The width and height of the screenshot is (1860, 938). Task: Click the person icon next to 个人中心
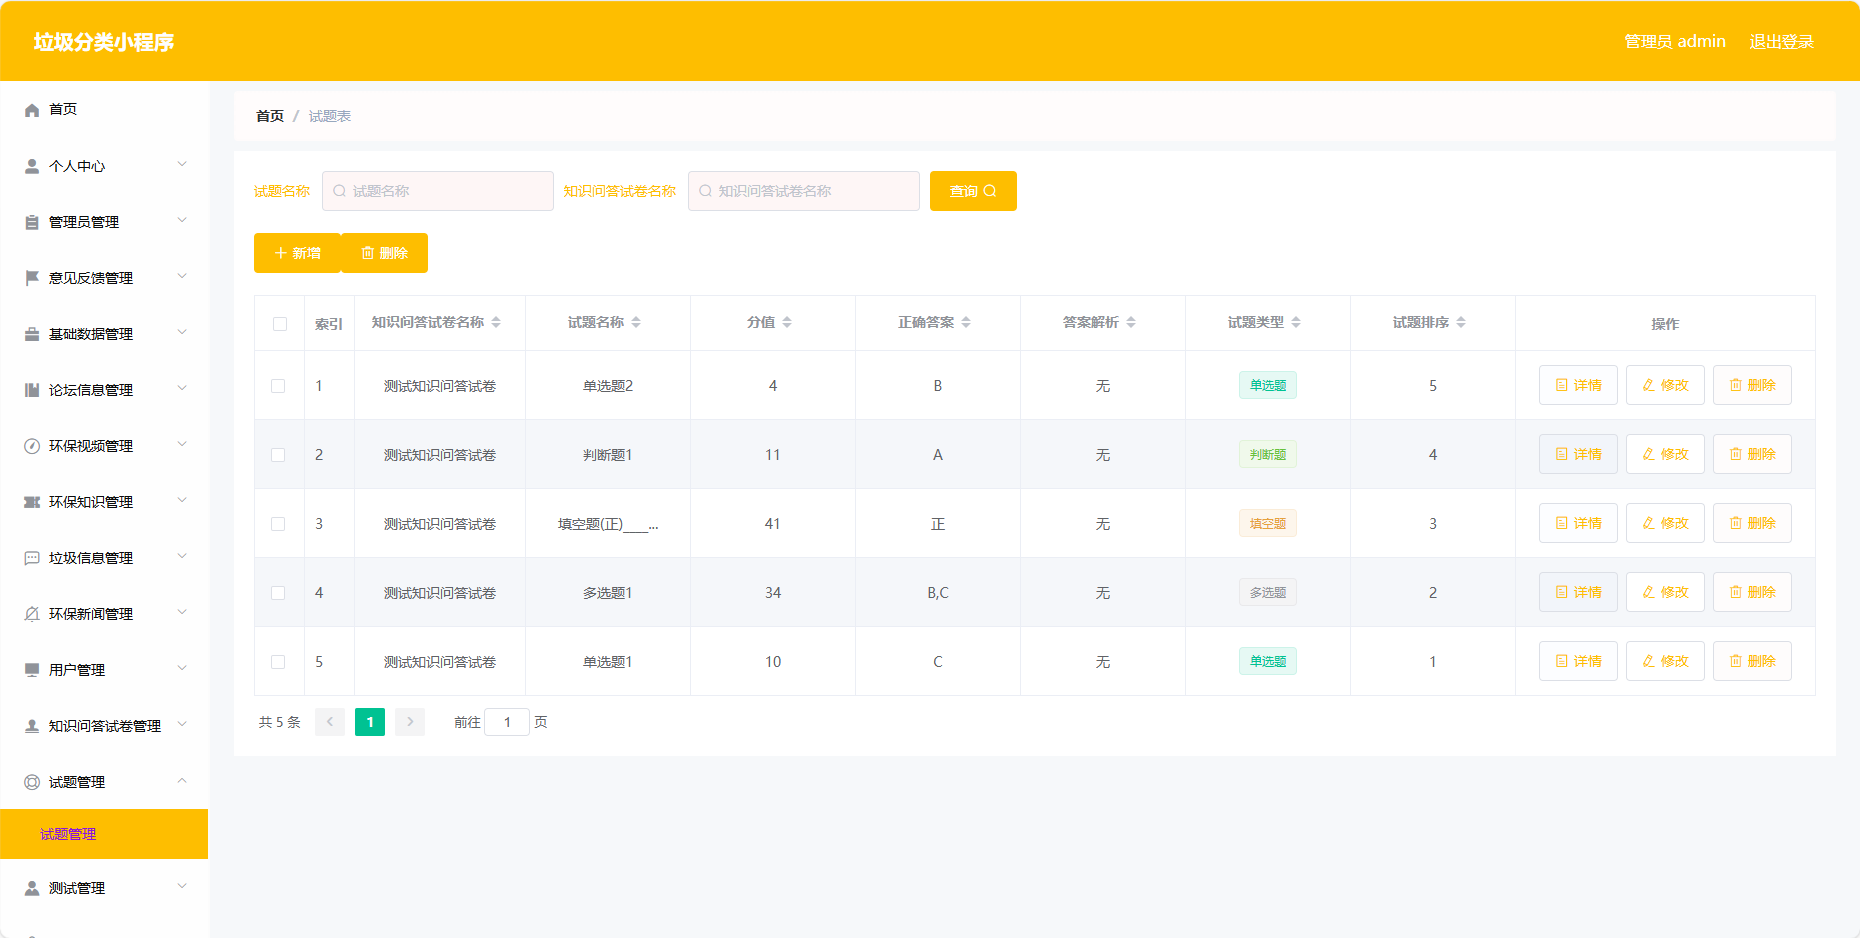[x=32, y=166]
